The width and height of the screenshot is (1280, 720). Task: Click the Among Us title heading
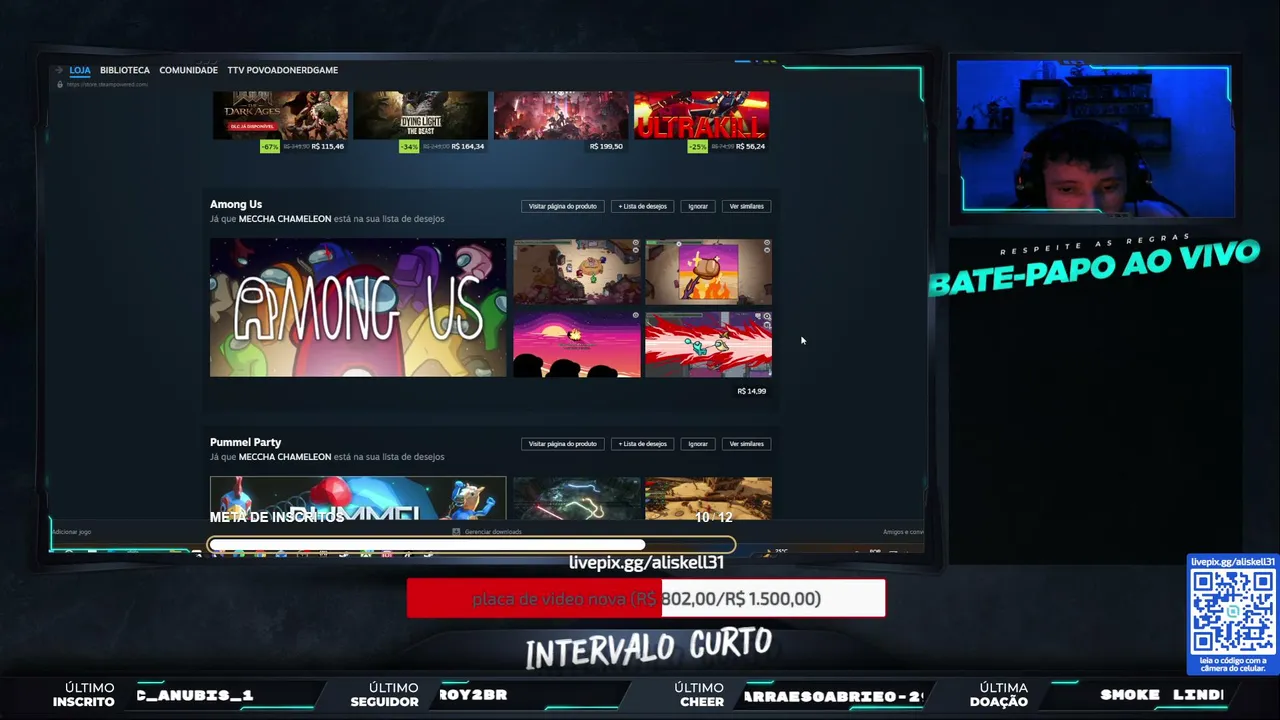coord(236,204)
